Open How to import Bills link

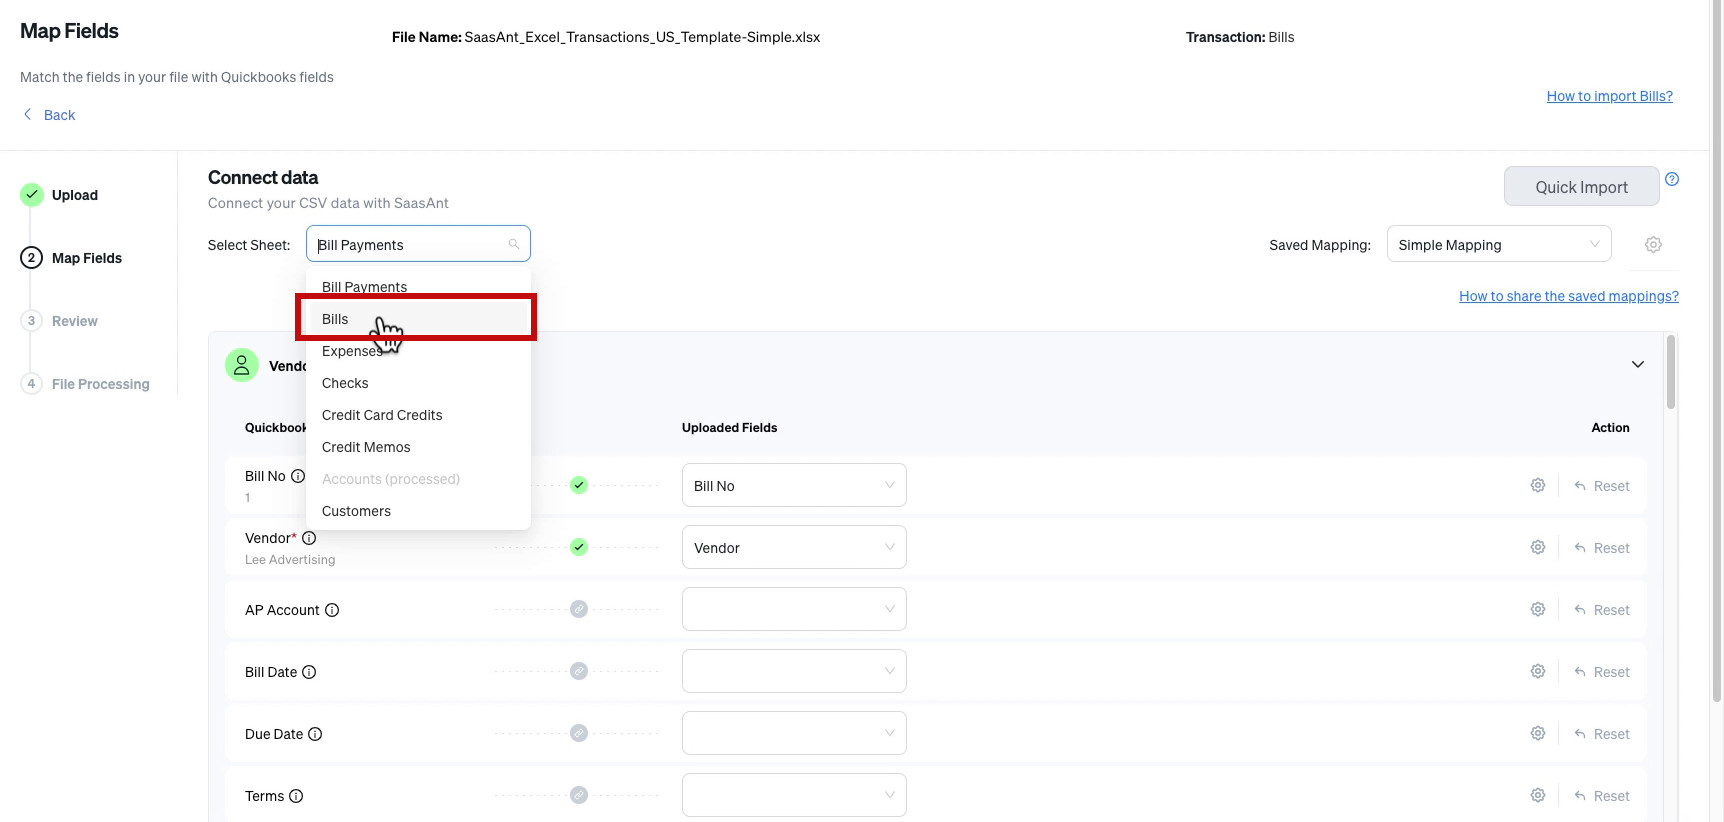click(x=1609, y=96)
